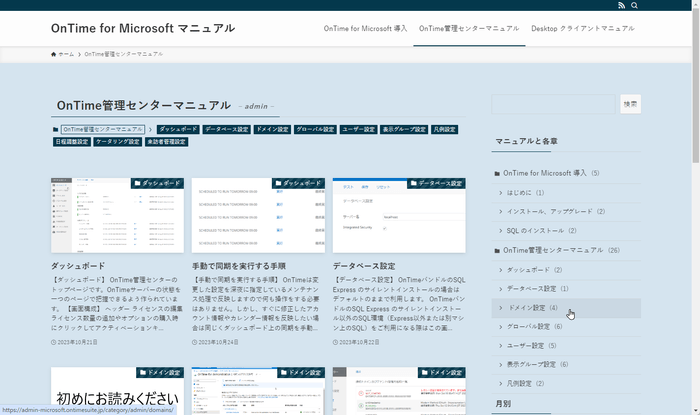
Task: Open the RSS feed icon
Action: tap(621, 5)
